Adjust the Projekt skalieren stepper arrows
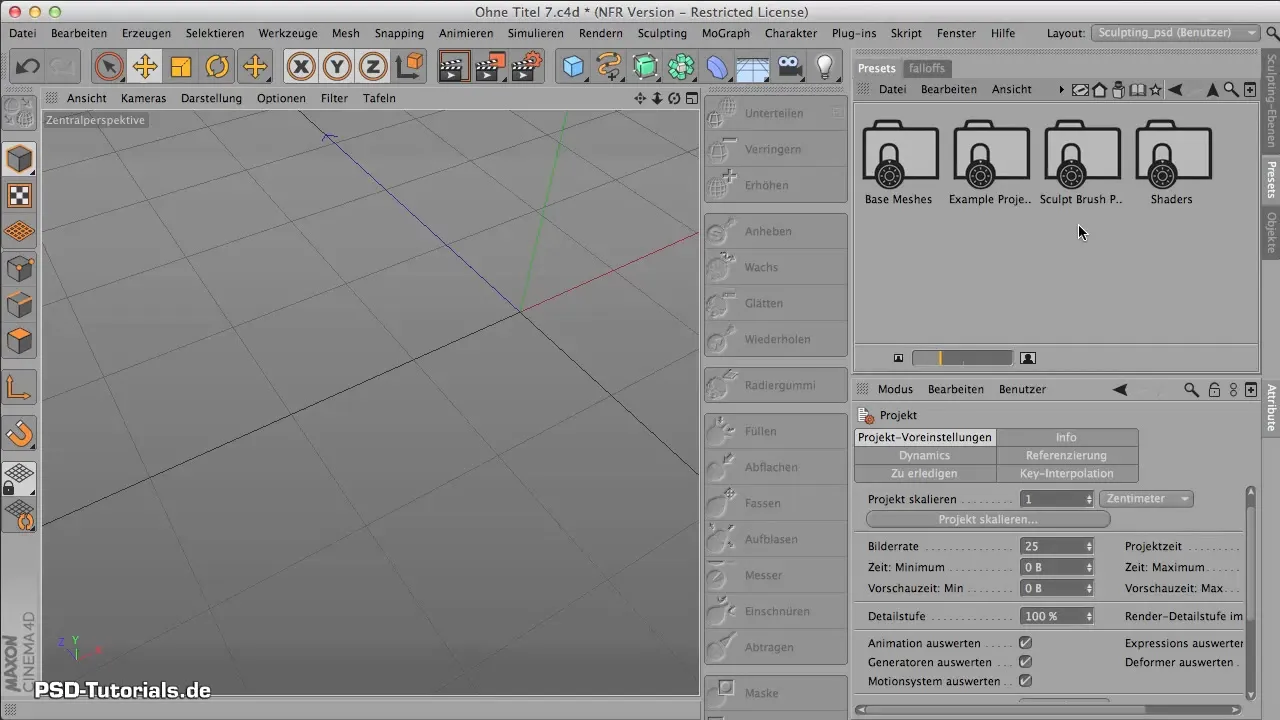Viewport: 1280px width, 720px height. coord(1089,499)
